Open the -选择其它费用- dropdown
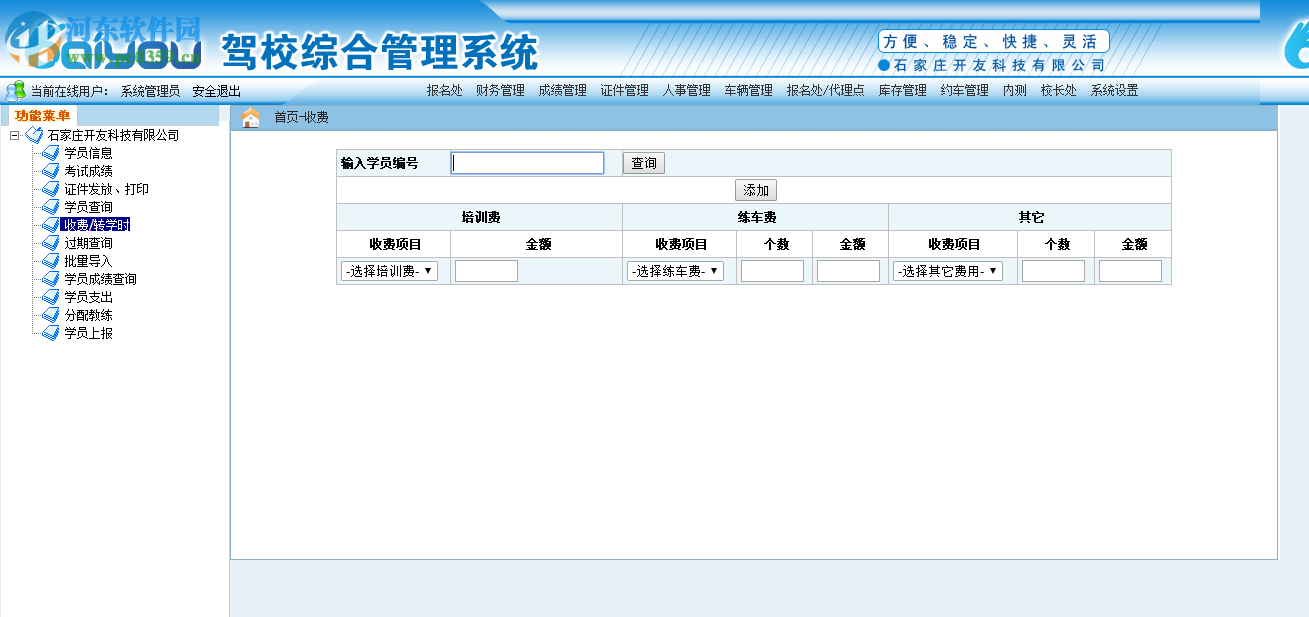This screenshot has width=1309, height=617. coord(945,270)
